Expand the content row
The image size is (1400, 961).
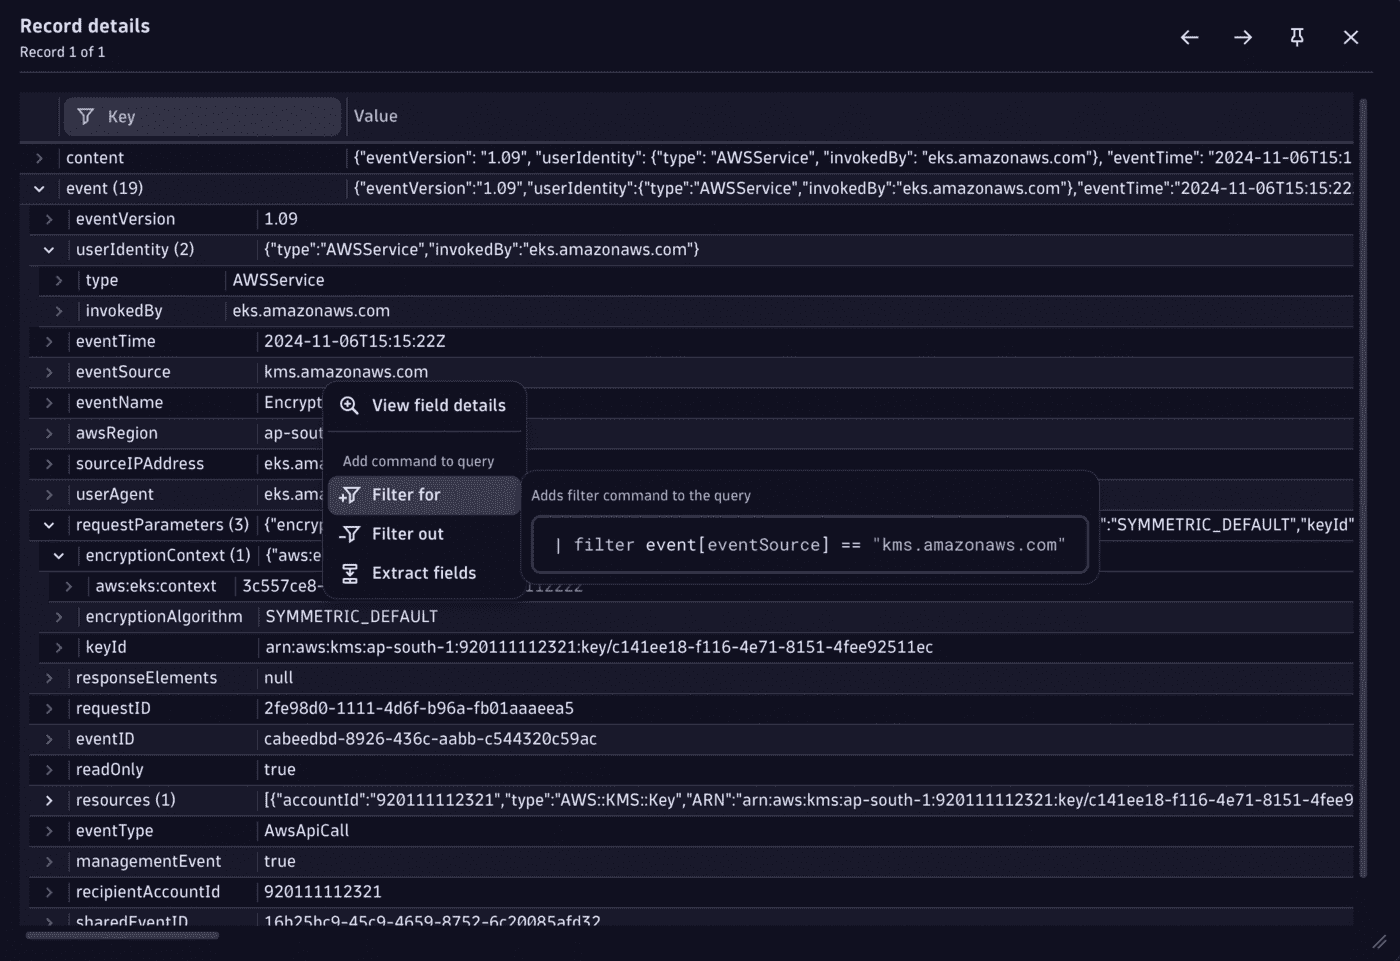tap(39, 158)
